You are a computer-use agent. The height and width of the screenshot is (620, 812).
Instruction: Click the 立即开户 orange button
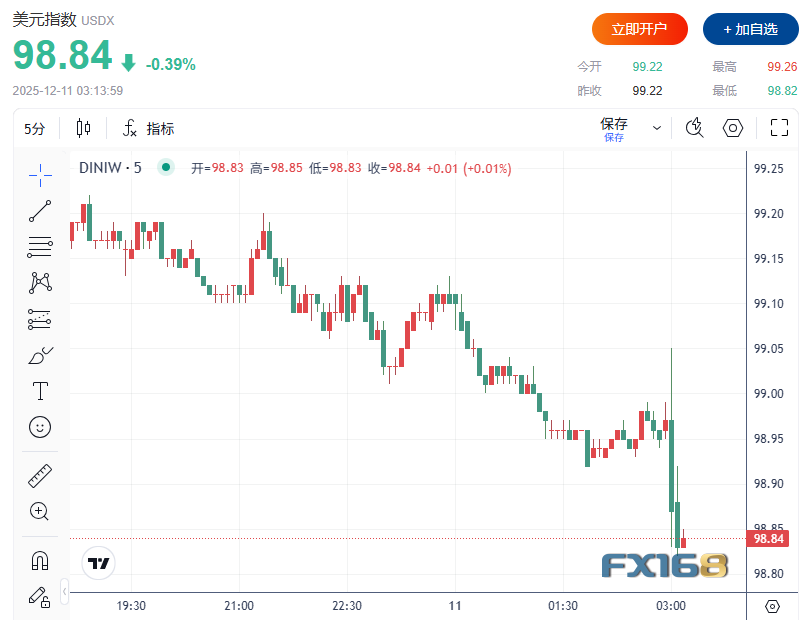(x=640, y=29)
